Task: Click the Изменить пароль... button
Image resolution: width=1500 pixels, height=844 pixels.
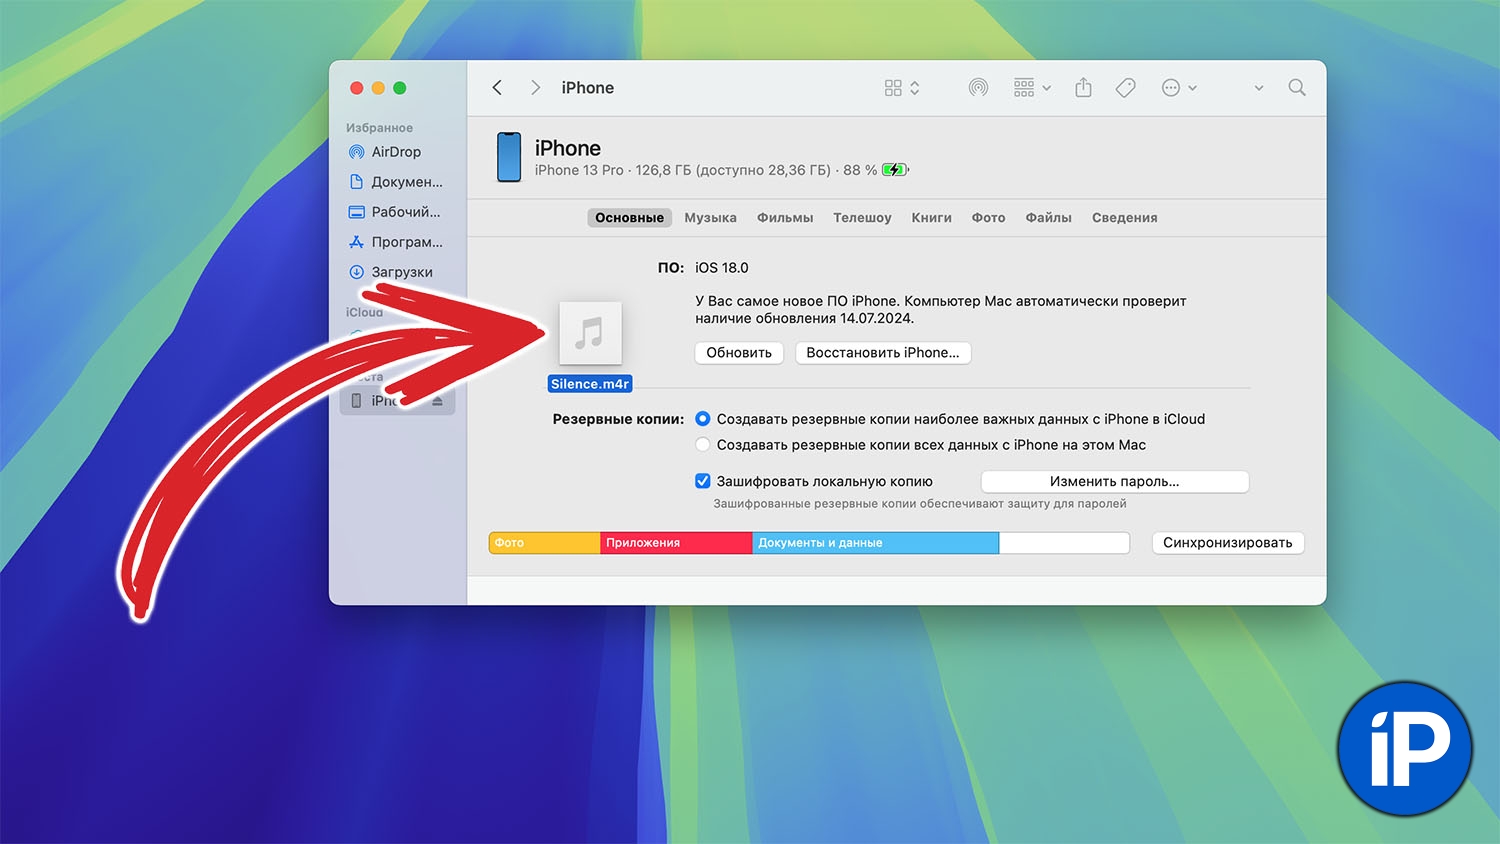Action: click(1115, 482)
